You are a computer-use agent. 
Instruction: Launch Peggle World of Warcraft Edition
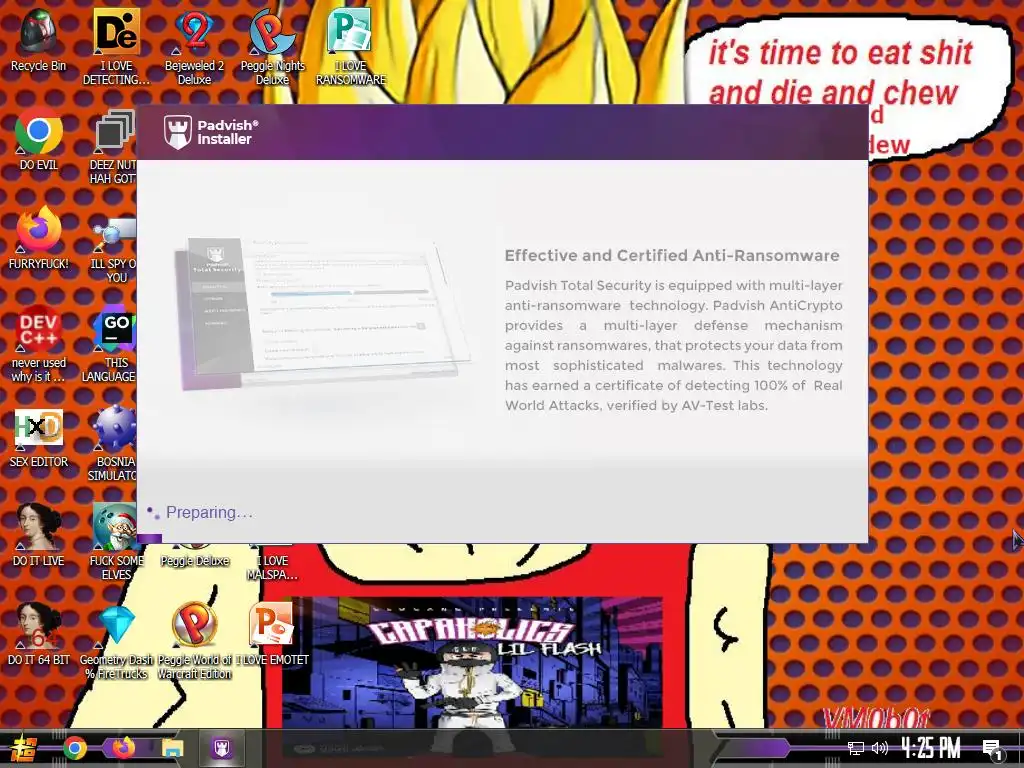[x=194, y=641]
